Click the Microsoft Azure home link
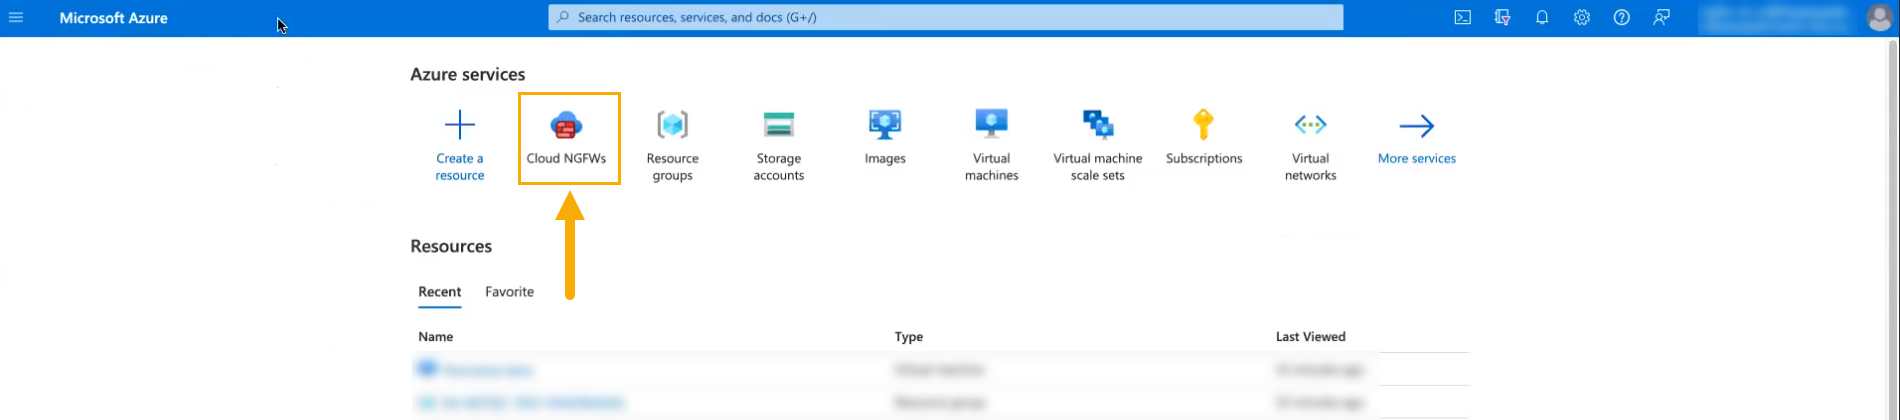1900x420 pixels. pyautogui.click(x=113, y=18)
